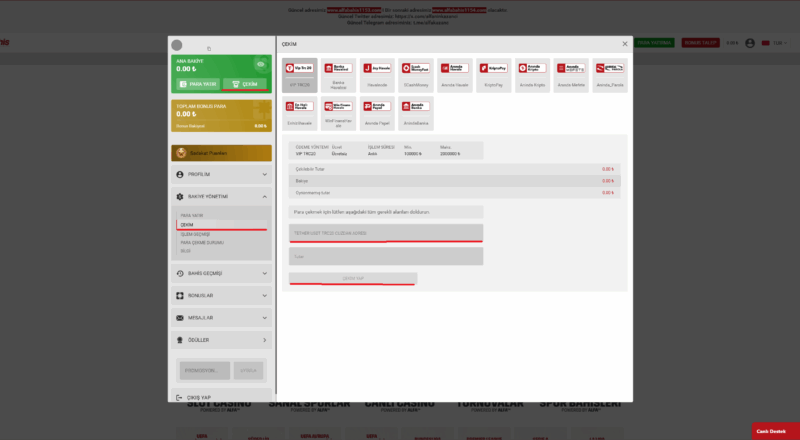Viewport: 800px width, 440px height.
Task: Select the Havalecode withdrawal option
Action: 377,75
